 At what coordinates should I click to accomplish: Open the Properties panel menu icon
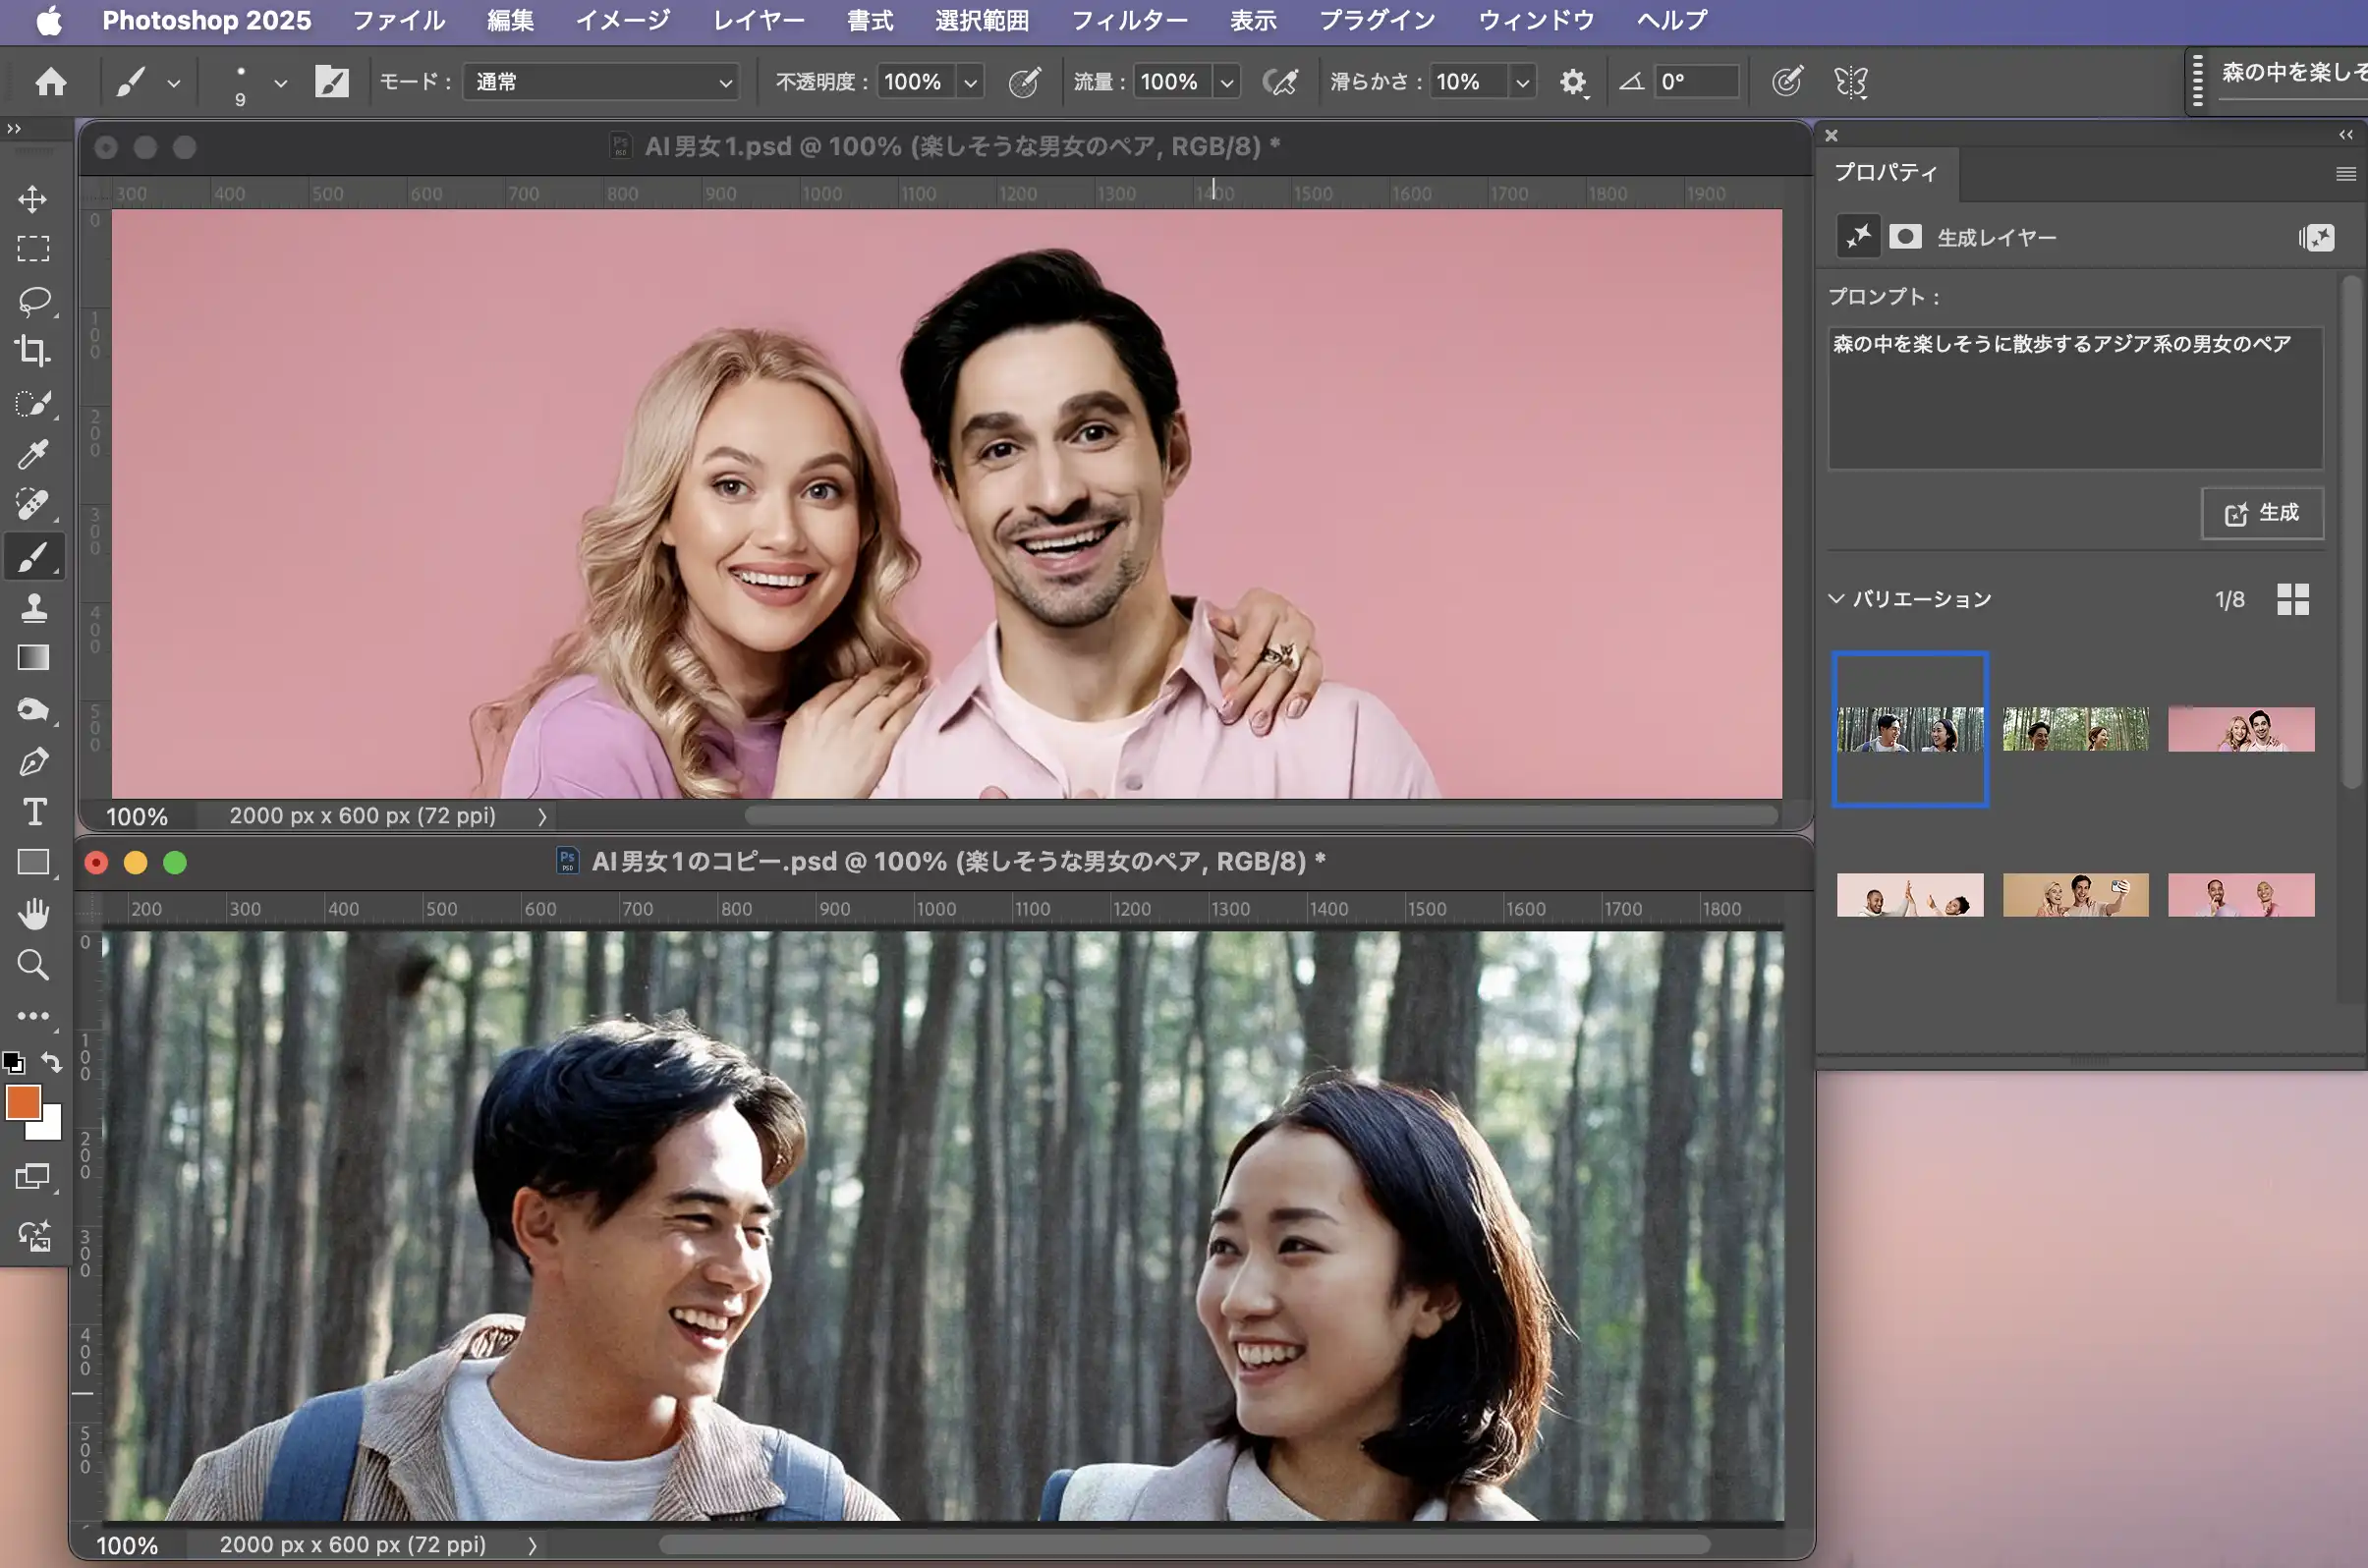pos(2345,174)
